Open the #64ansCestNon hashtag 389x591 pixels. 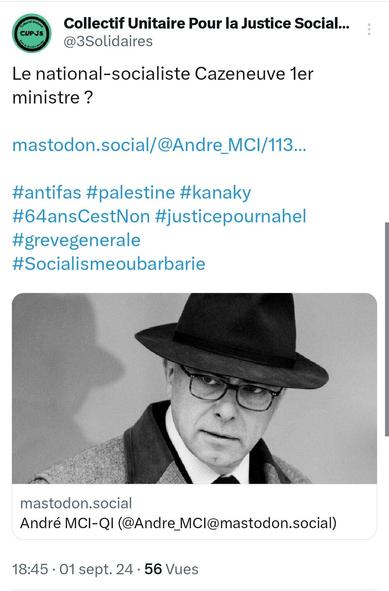click(x=81, y=216)
